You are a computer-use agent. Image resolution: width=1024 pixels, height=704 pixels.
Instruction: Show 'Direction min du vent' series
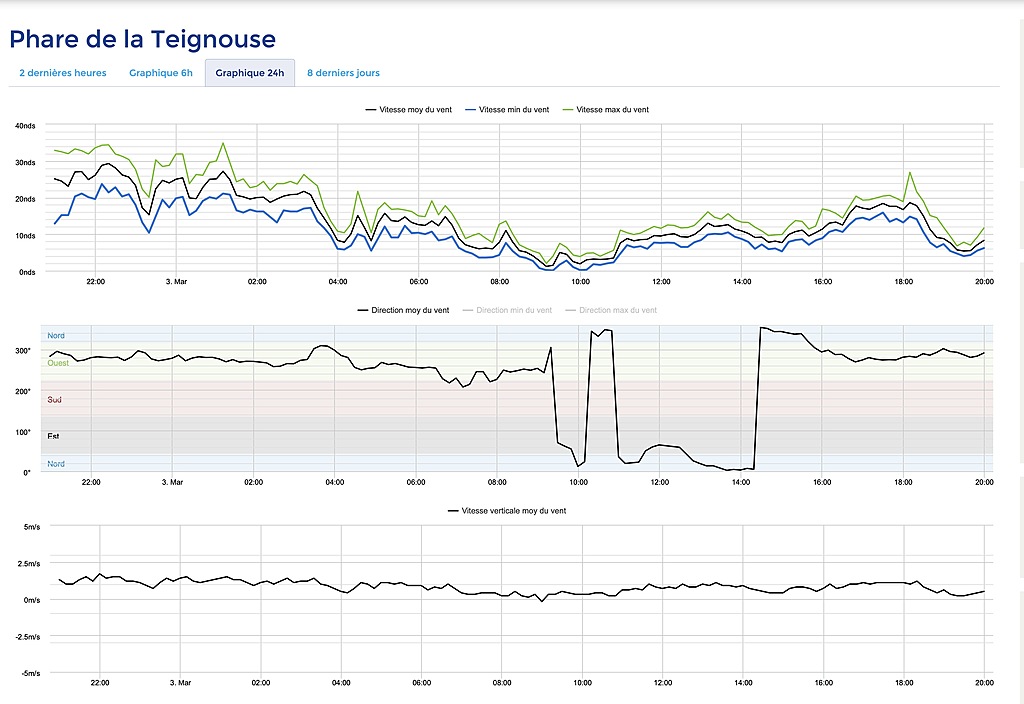pyautogui.click(x=507, y=310)
